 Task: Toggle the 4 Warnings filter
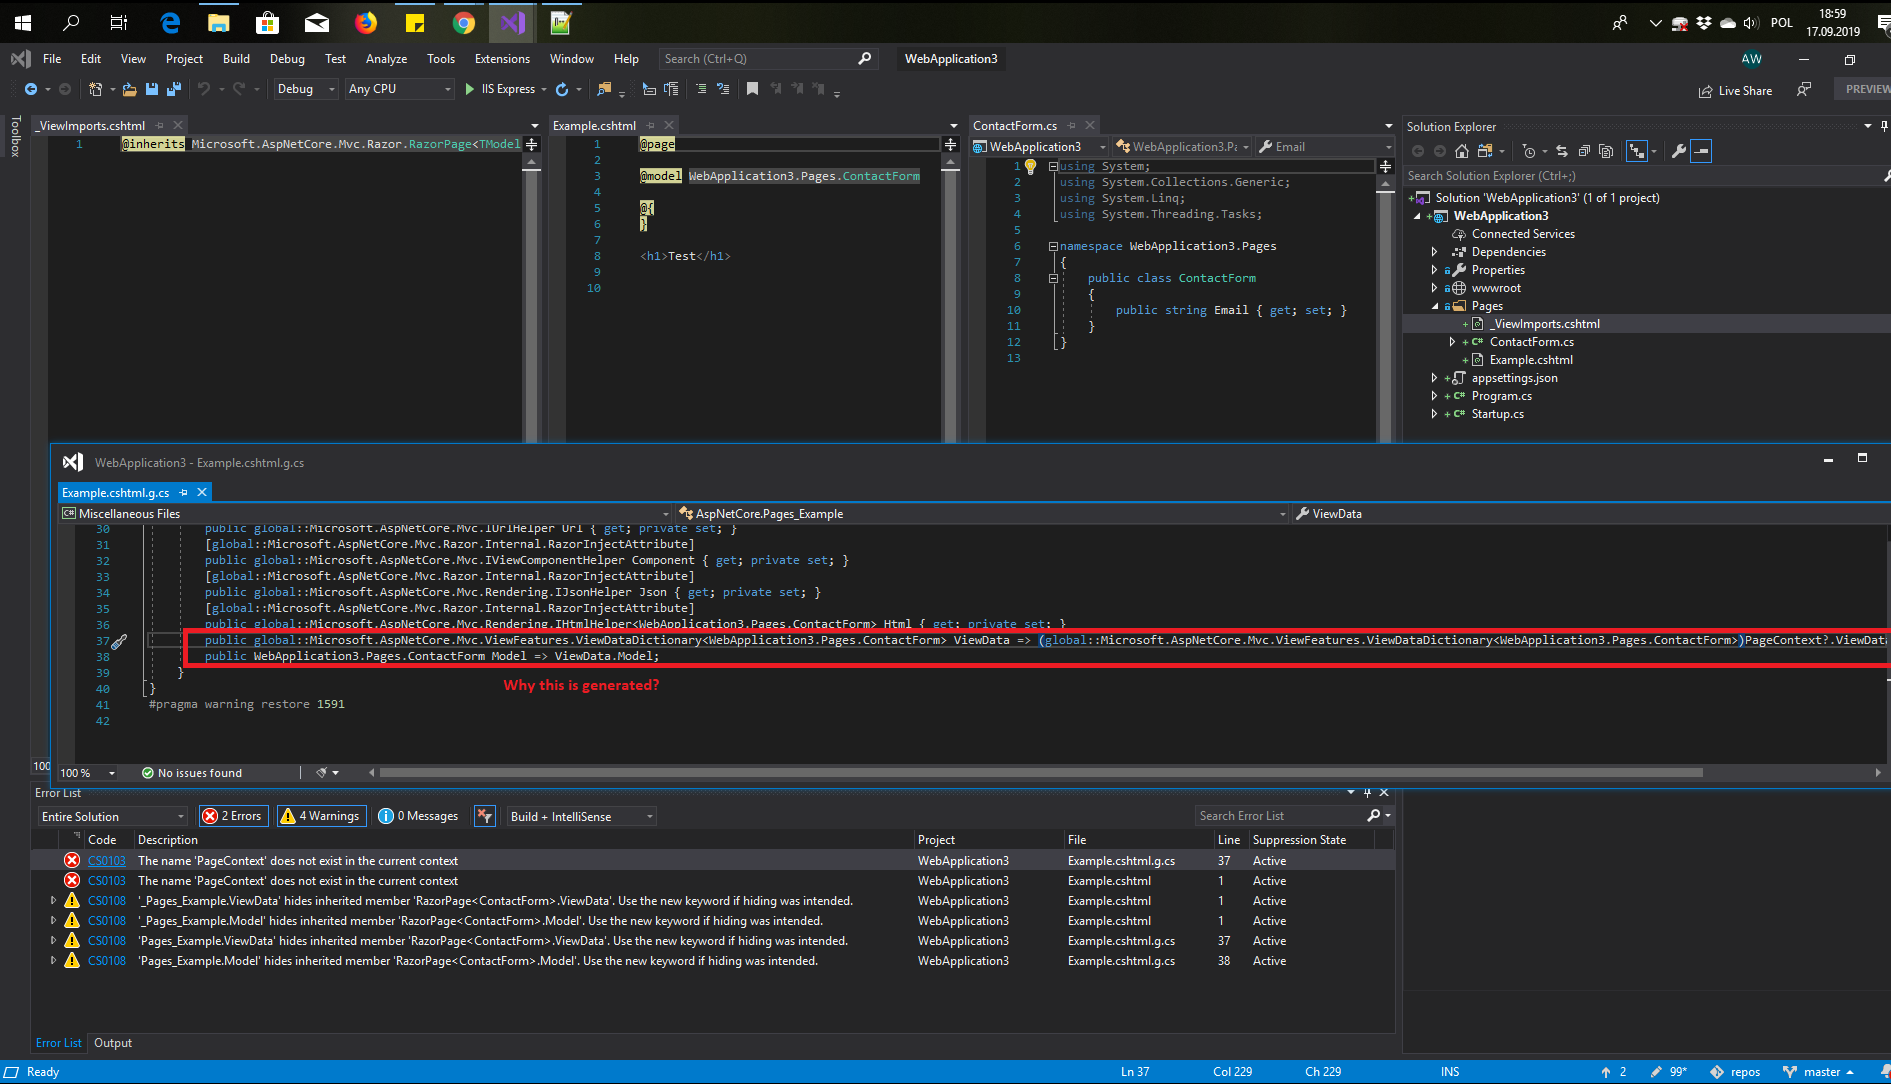click(x=320, y=816)
